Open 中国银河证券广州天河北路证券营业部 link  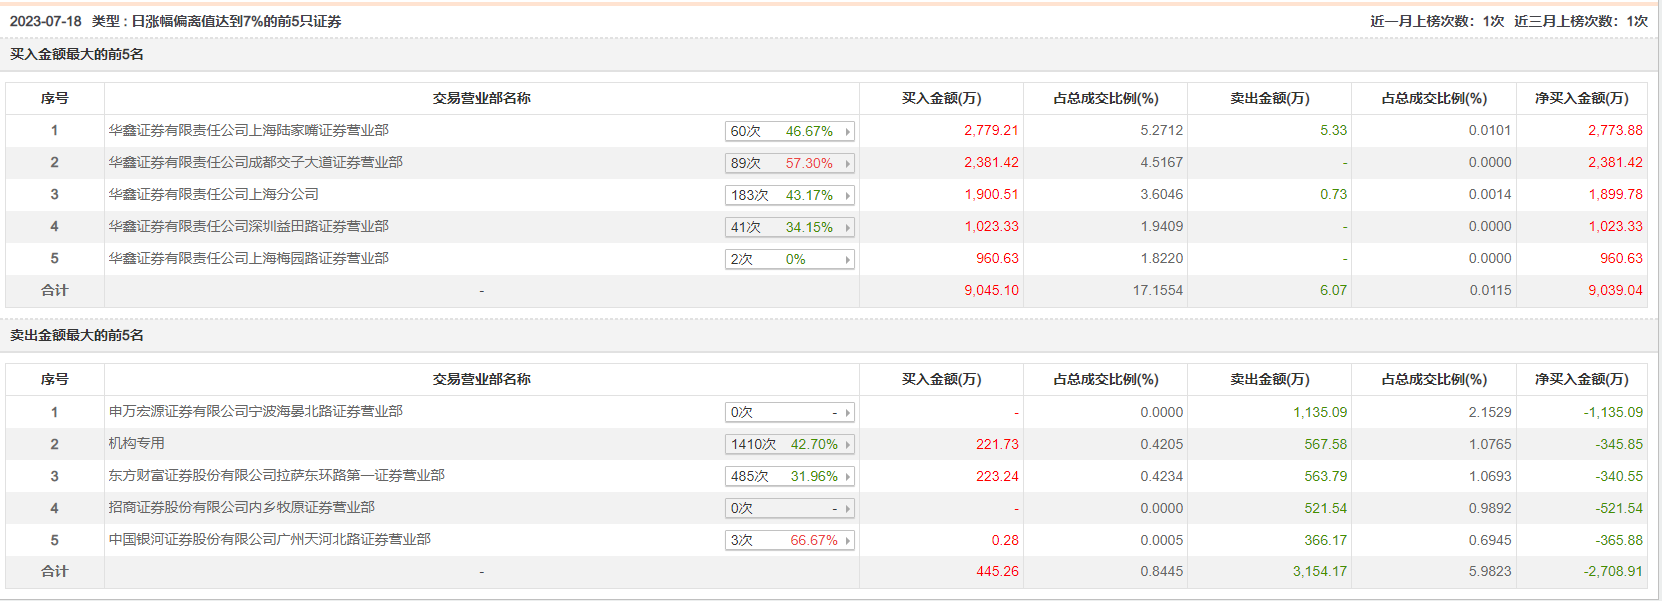tap(269, 539)
